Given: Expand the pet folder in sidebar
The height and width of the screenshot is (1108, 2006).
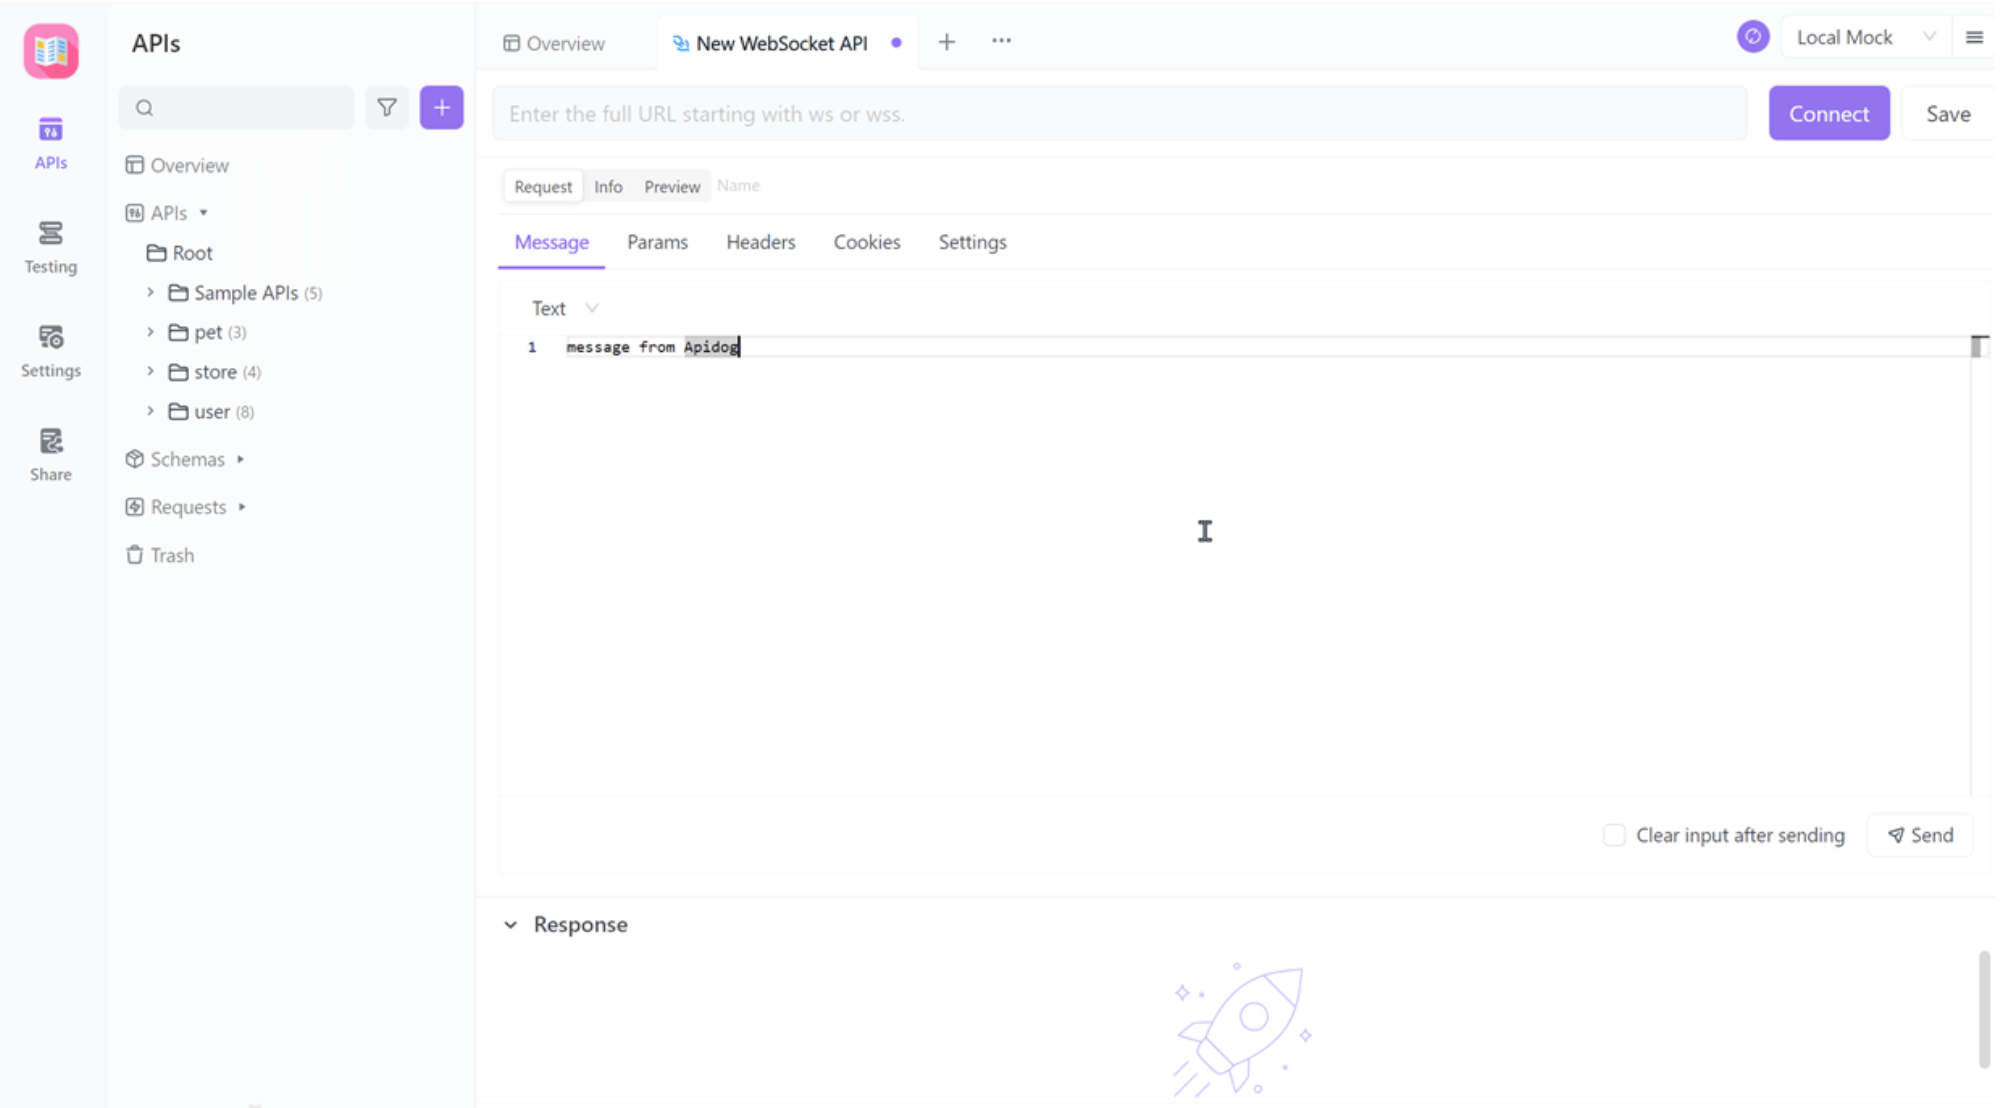Looking at the screenshot, I should [x=149, y=332].
